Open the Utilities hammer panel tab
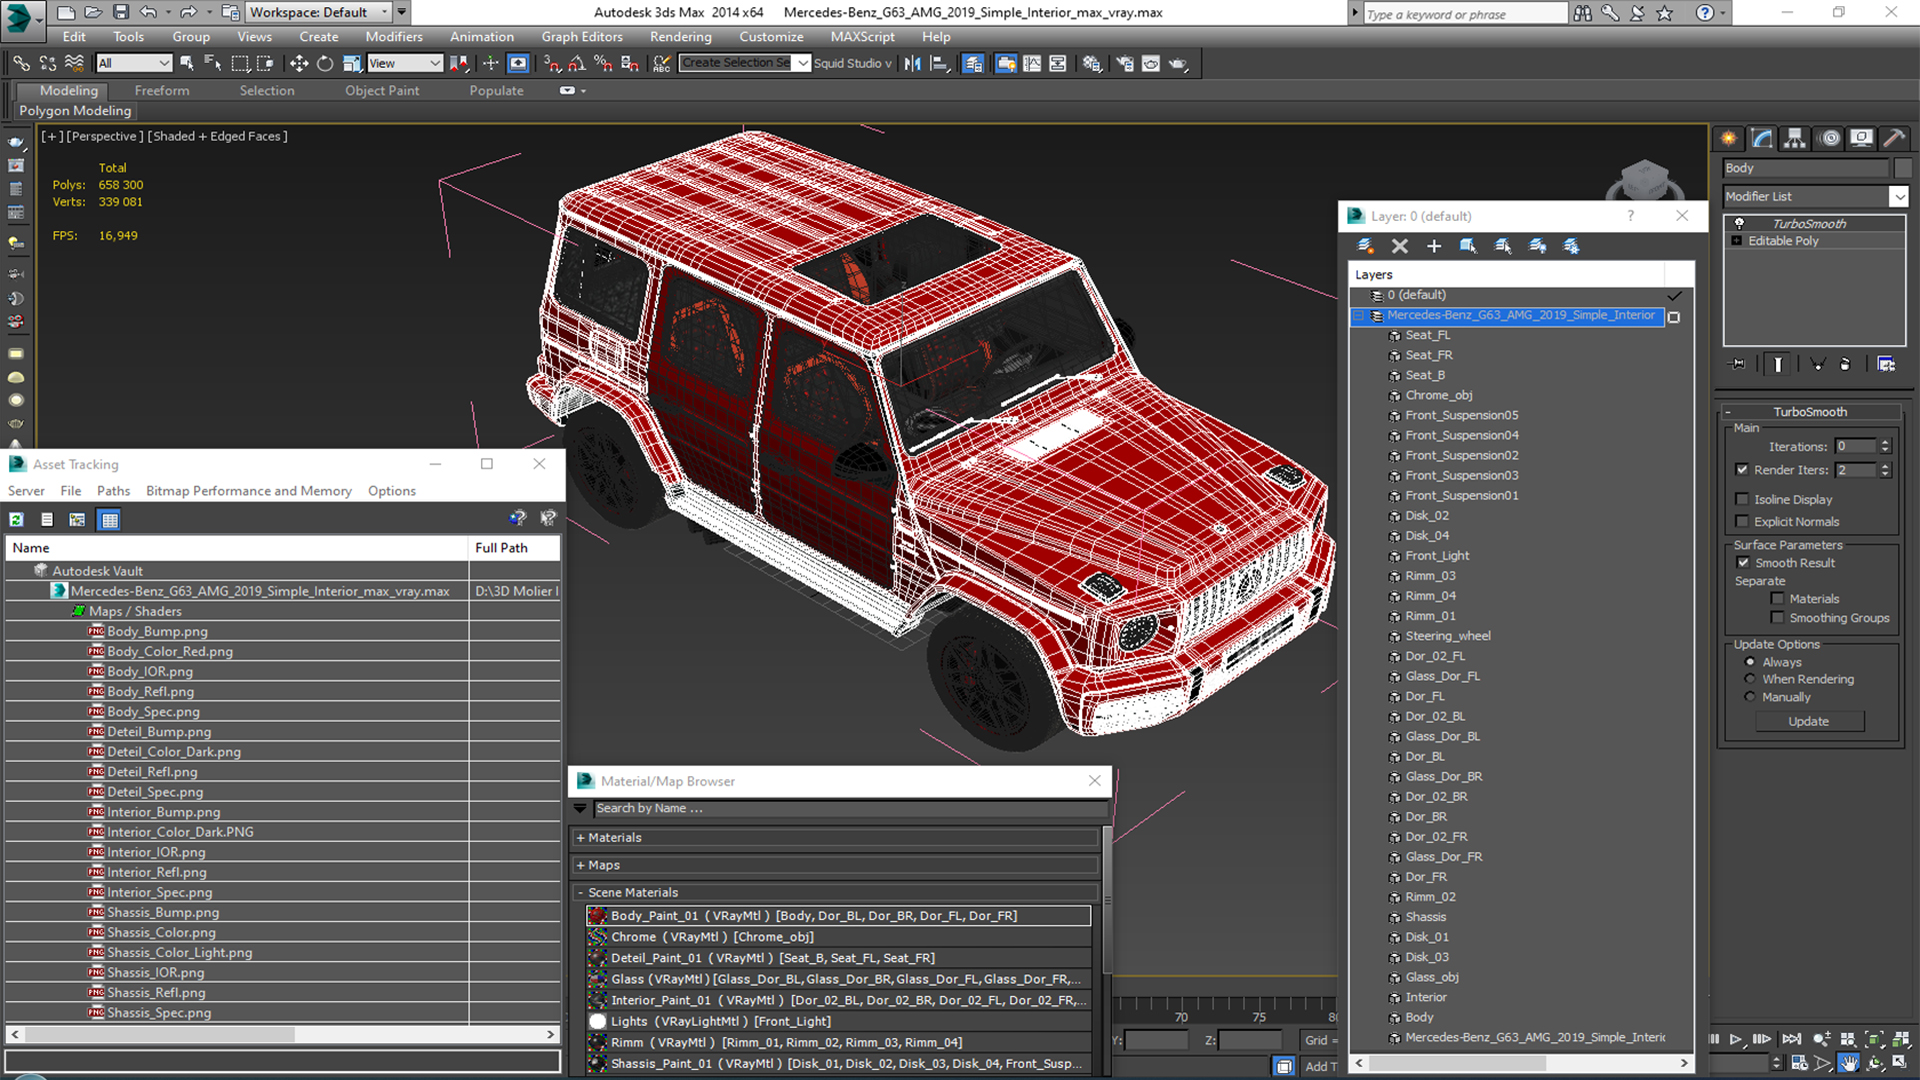The image size is (1920, 1080). coord(1892,138)
